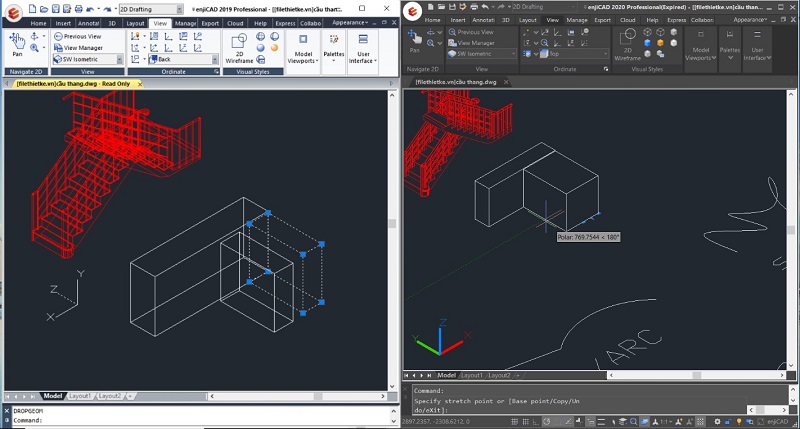
Task: Click the enjiCAD 2019 application logo button
Action: click(13, 13)
